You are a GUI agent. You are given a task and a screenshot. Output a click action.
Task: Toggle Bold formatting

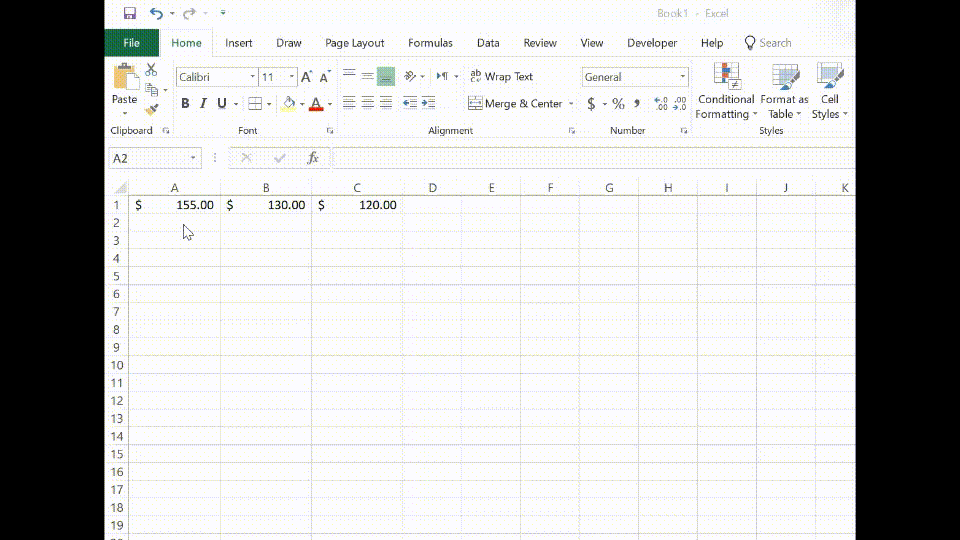[x=185, y=103]
